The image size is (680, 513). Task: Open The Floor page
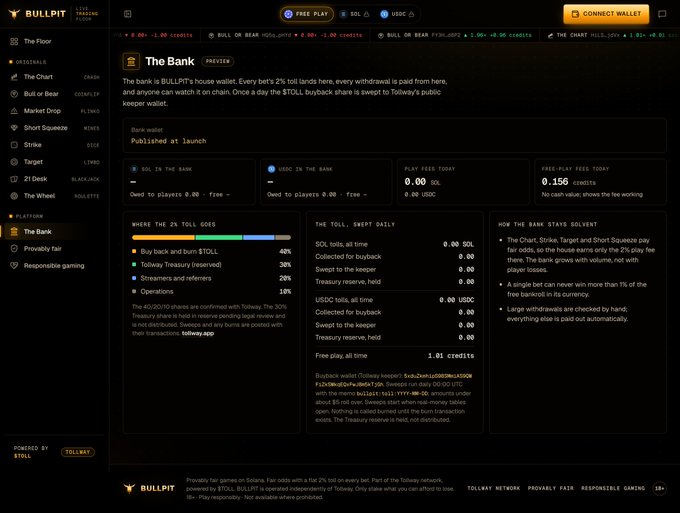point(55,41)
